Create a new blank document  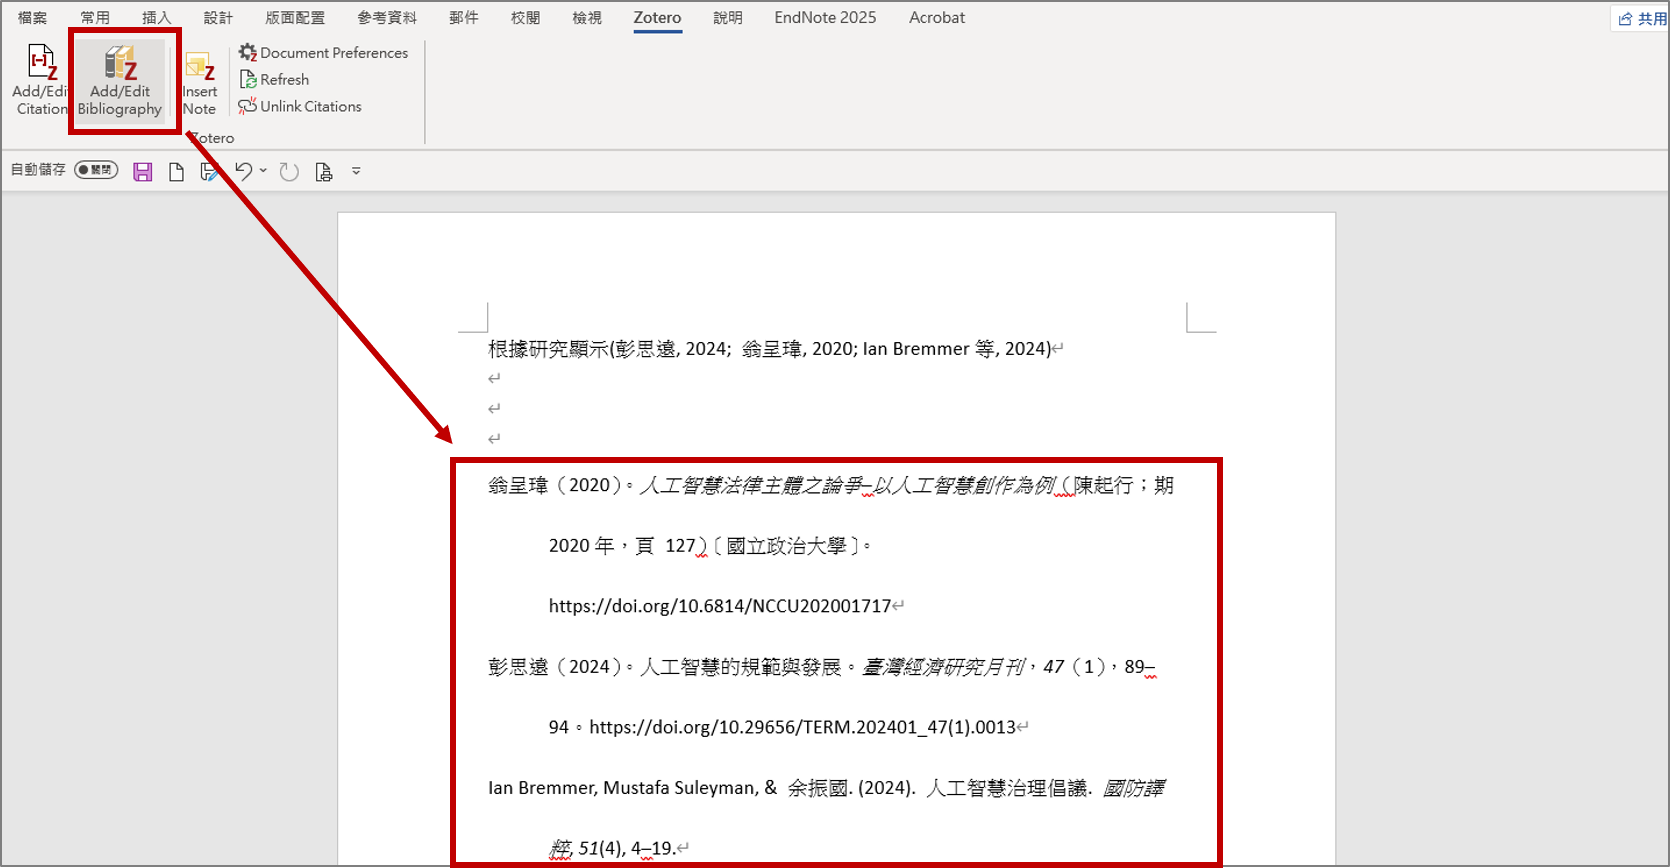(176, 172)
